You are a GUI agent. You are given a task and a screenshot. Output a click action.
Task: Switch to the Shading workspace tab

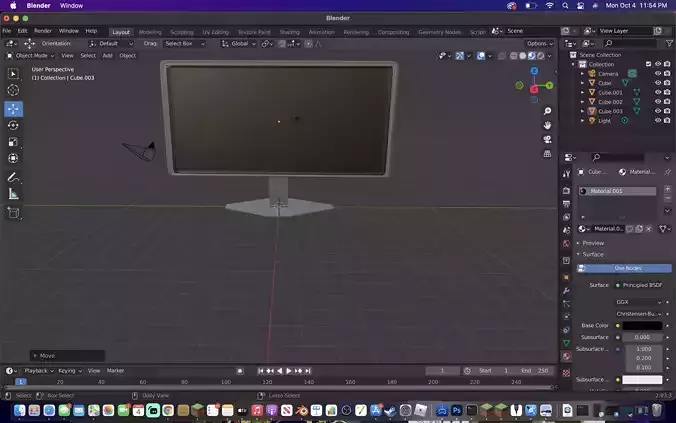click(289, 32)
